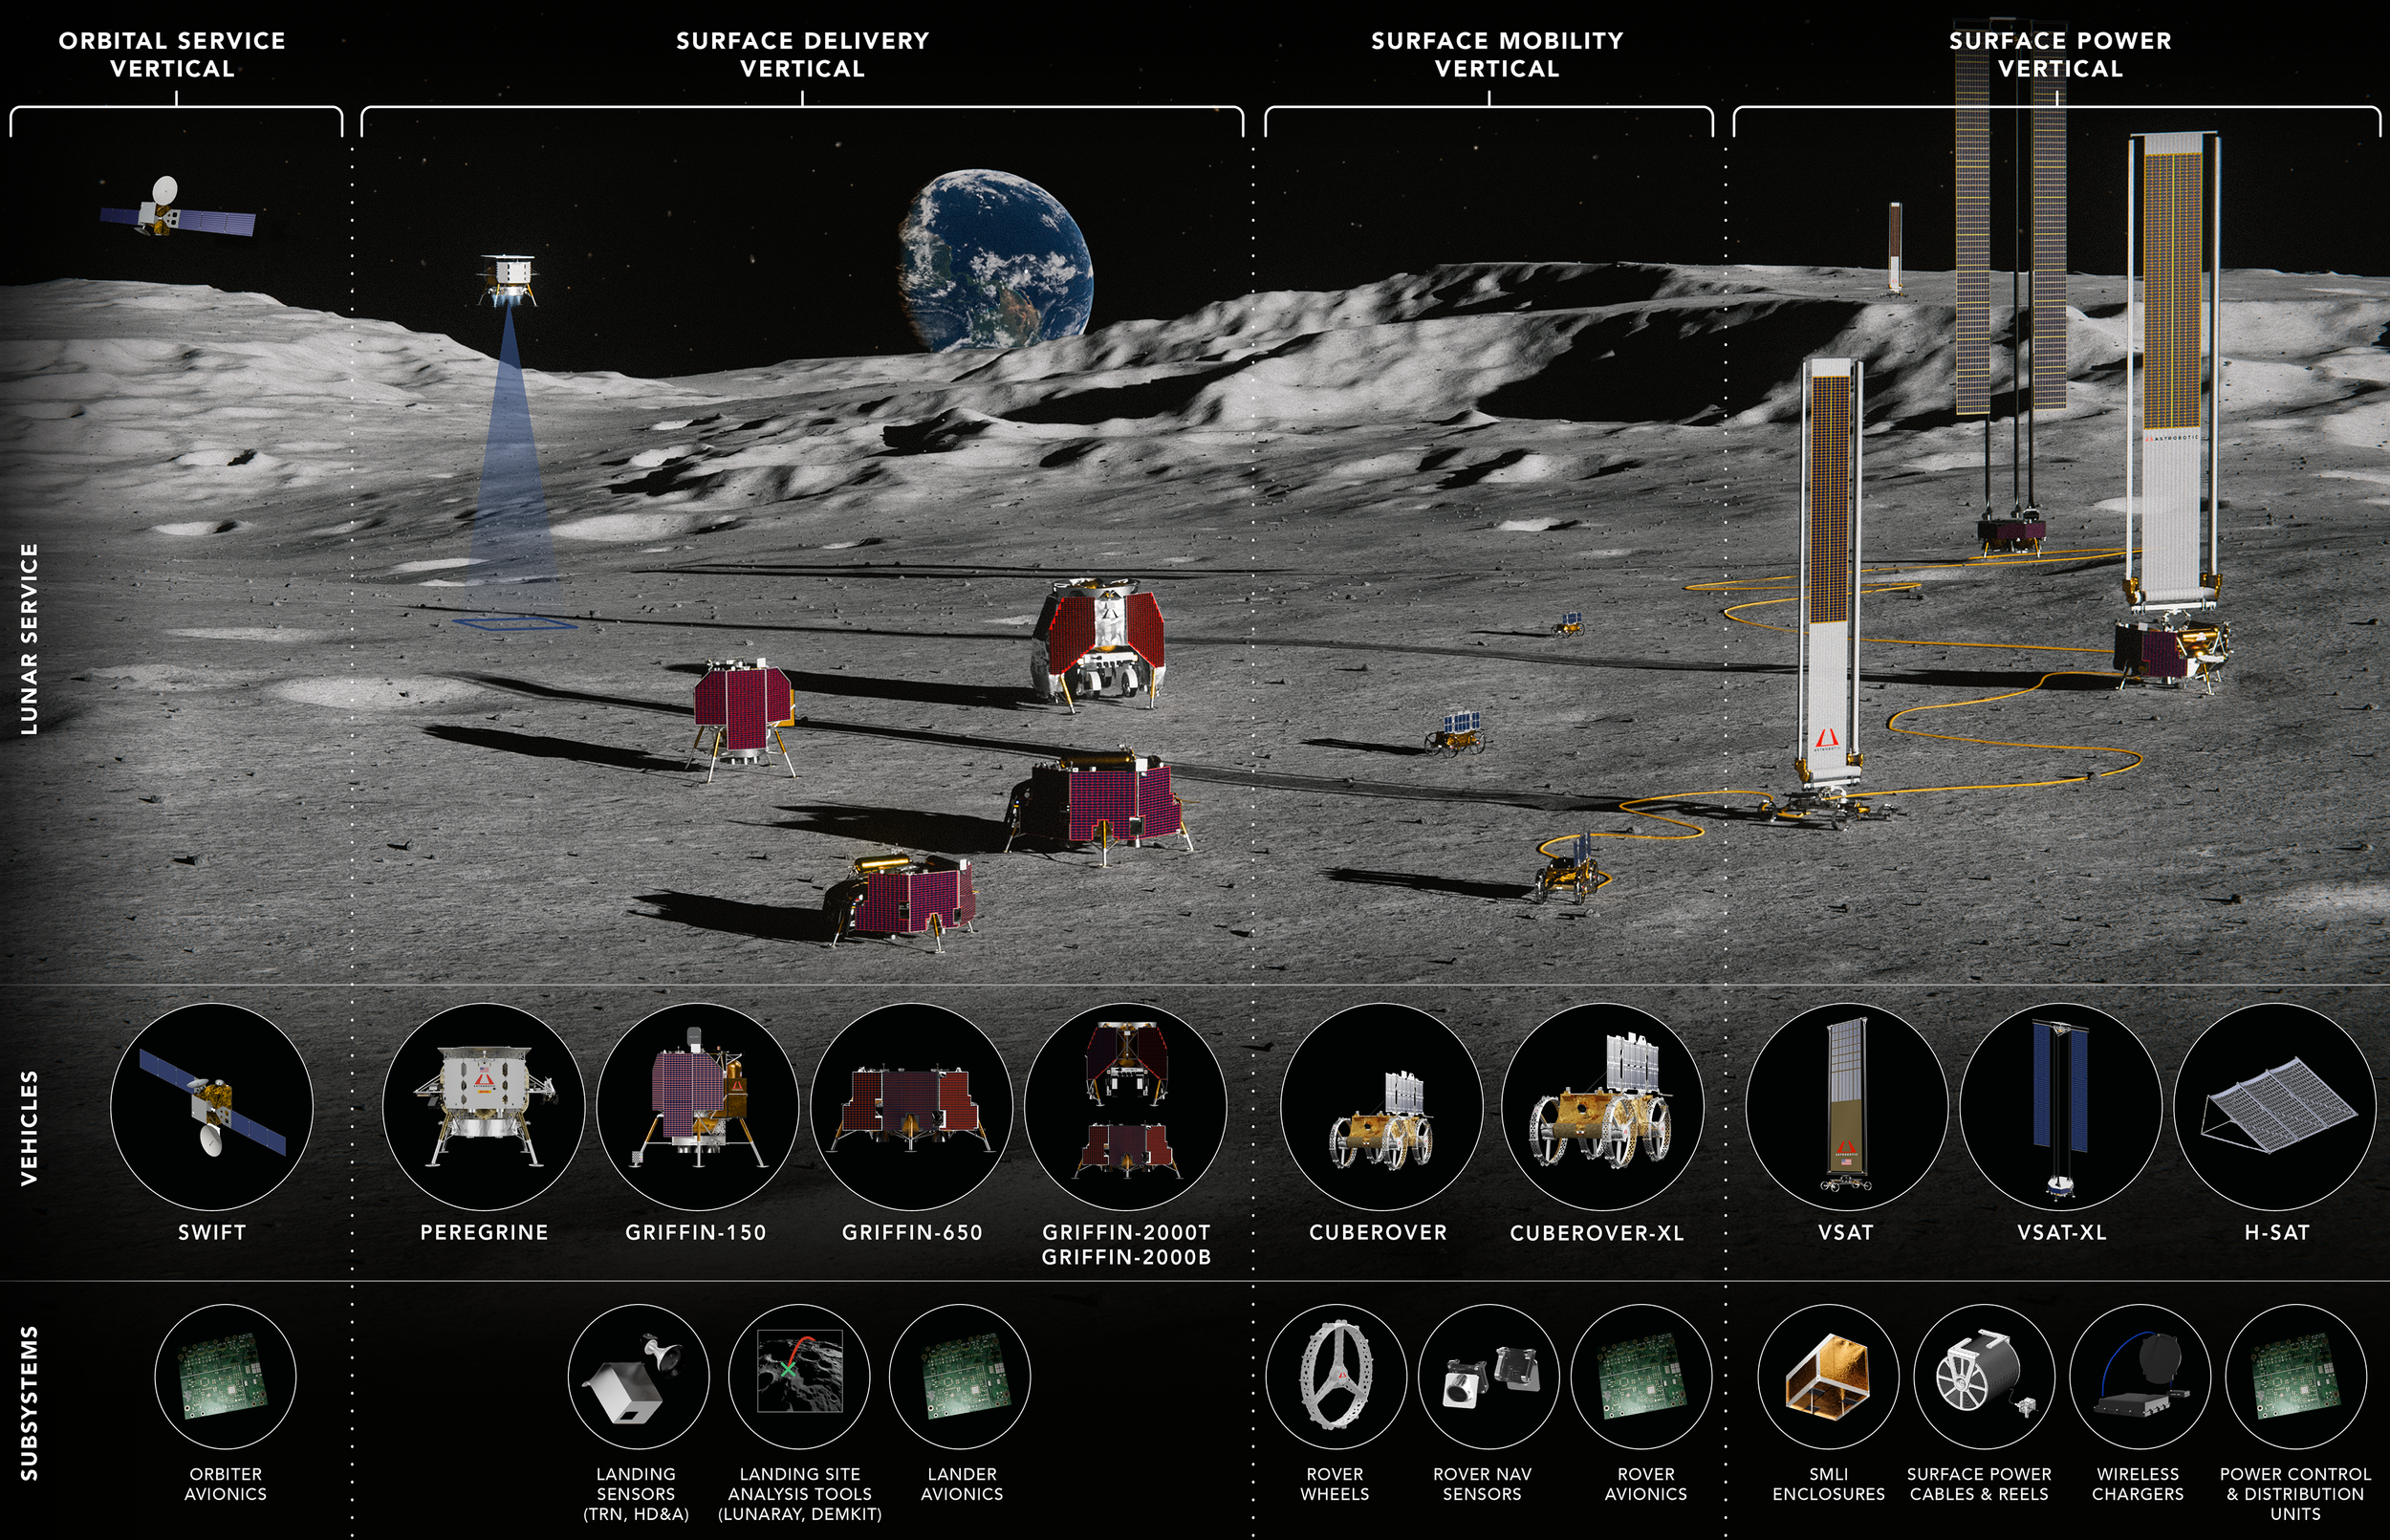The image size is (2390, 1540).
Task: Select the Griffin-2000T/2000B vehicle circle
Action: pos(1126,1107)
